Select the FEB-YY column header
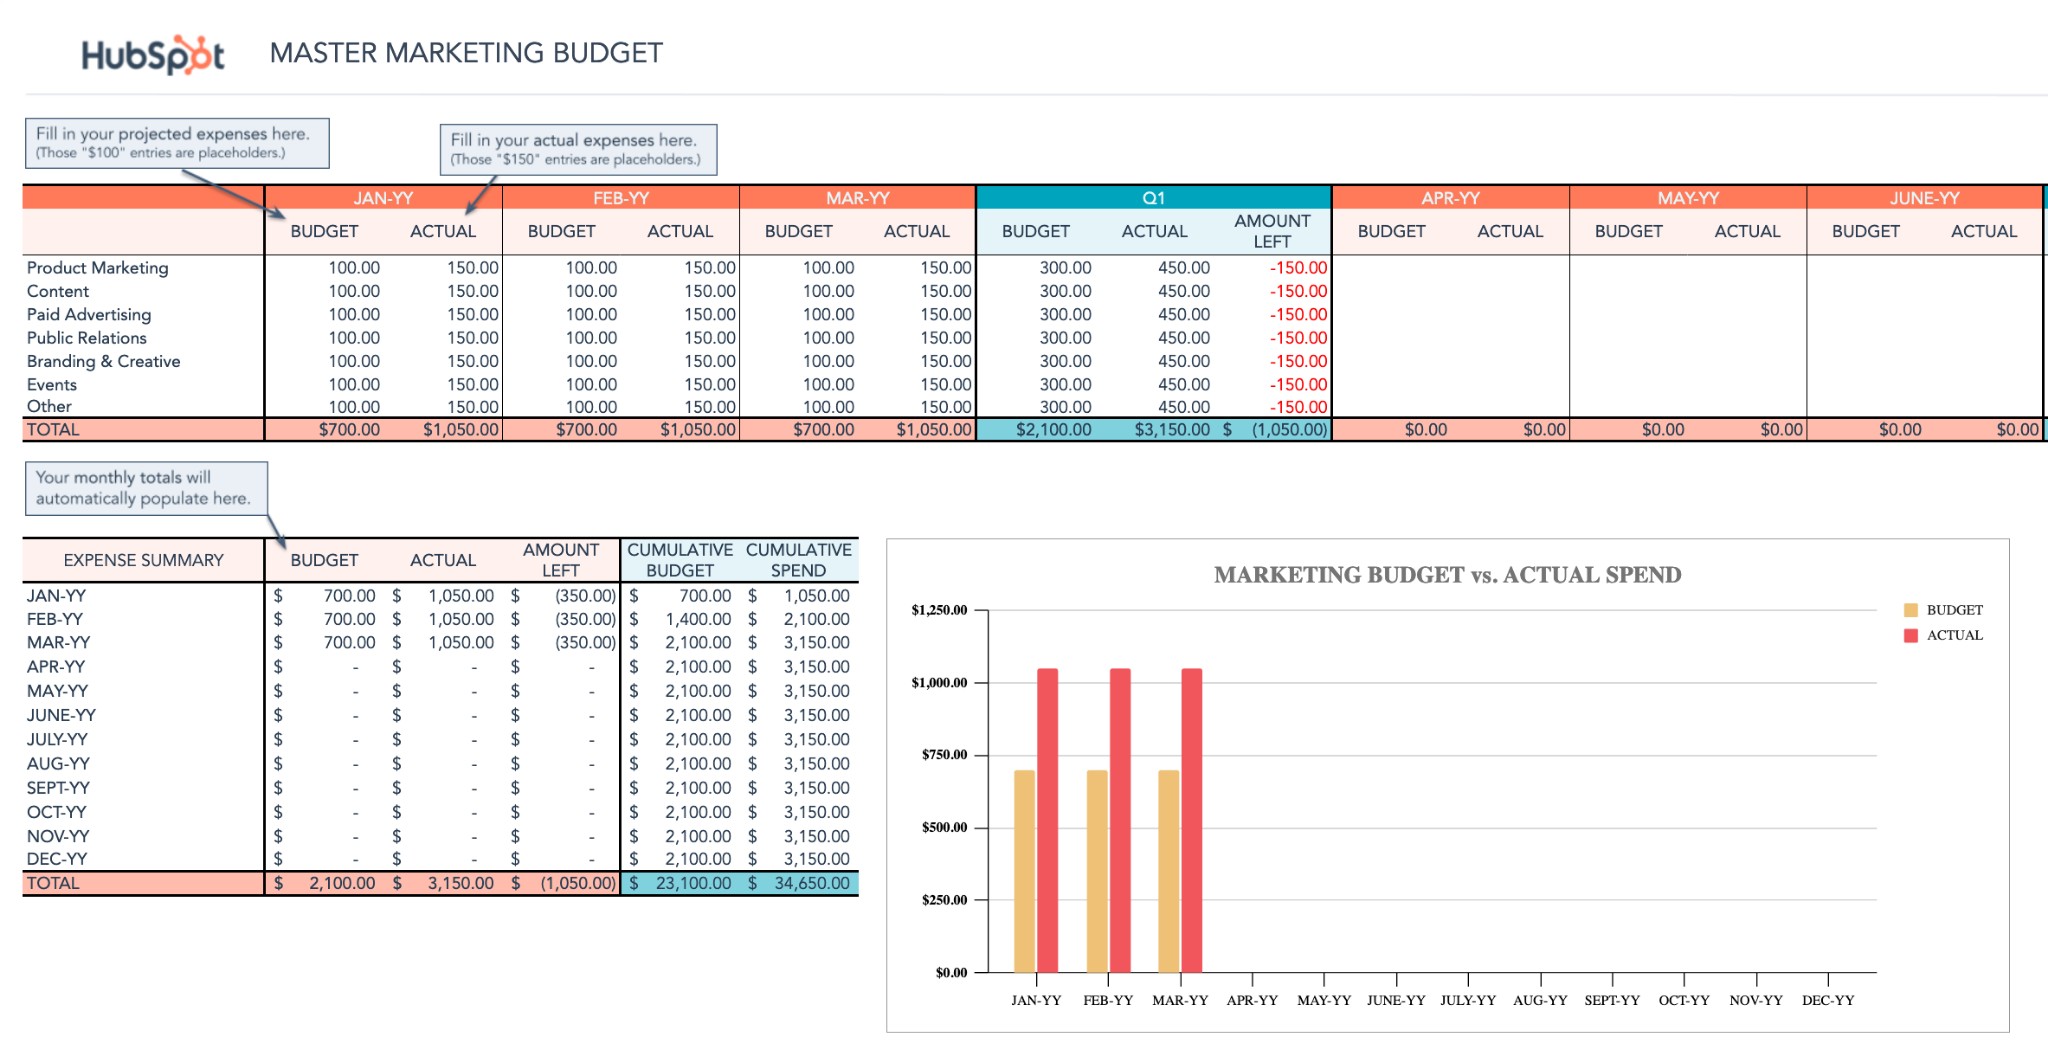 pos(620,198)
